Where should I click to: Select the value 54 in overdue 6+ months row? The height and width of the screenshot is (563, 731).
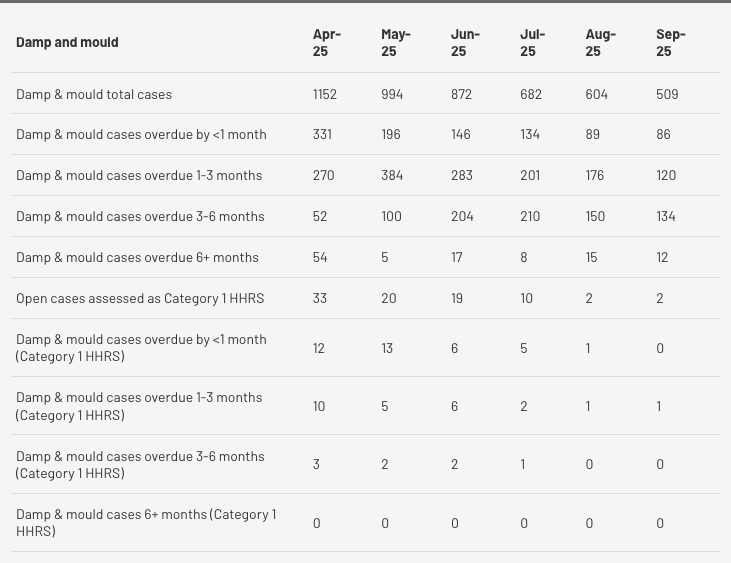320,257
